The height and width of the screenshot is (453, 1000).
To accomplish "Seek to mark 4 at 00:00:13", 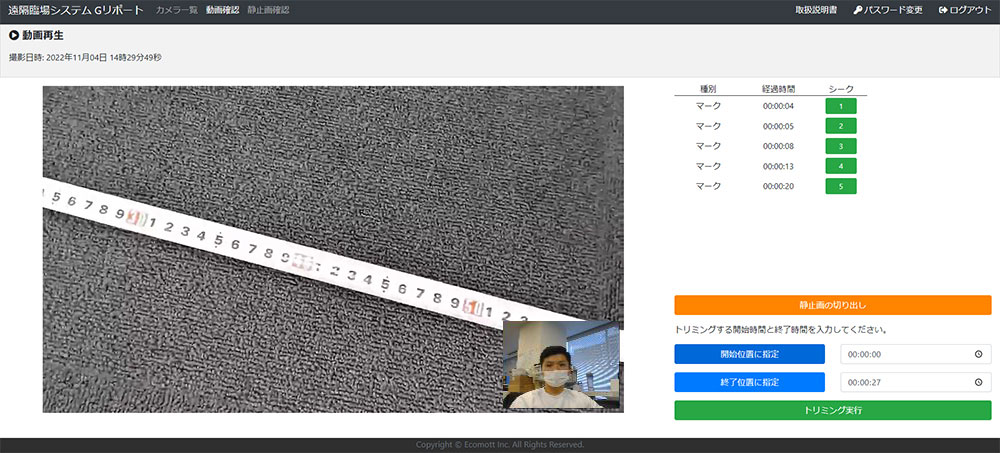I will pyautogui.click(x=841, y=166).
